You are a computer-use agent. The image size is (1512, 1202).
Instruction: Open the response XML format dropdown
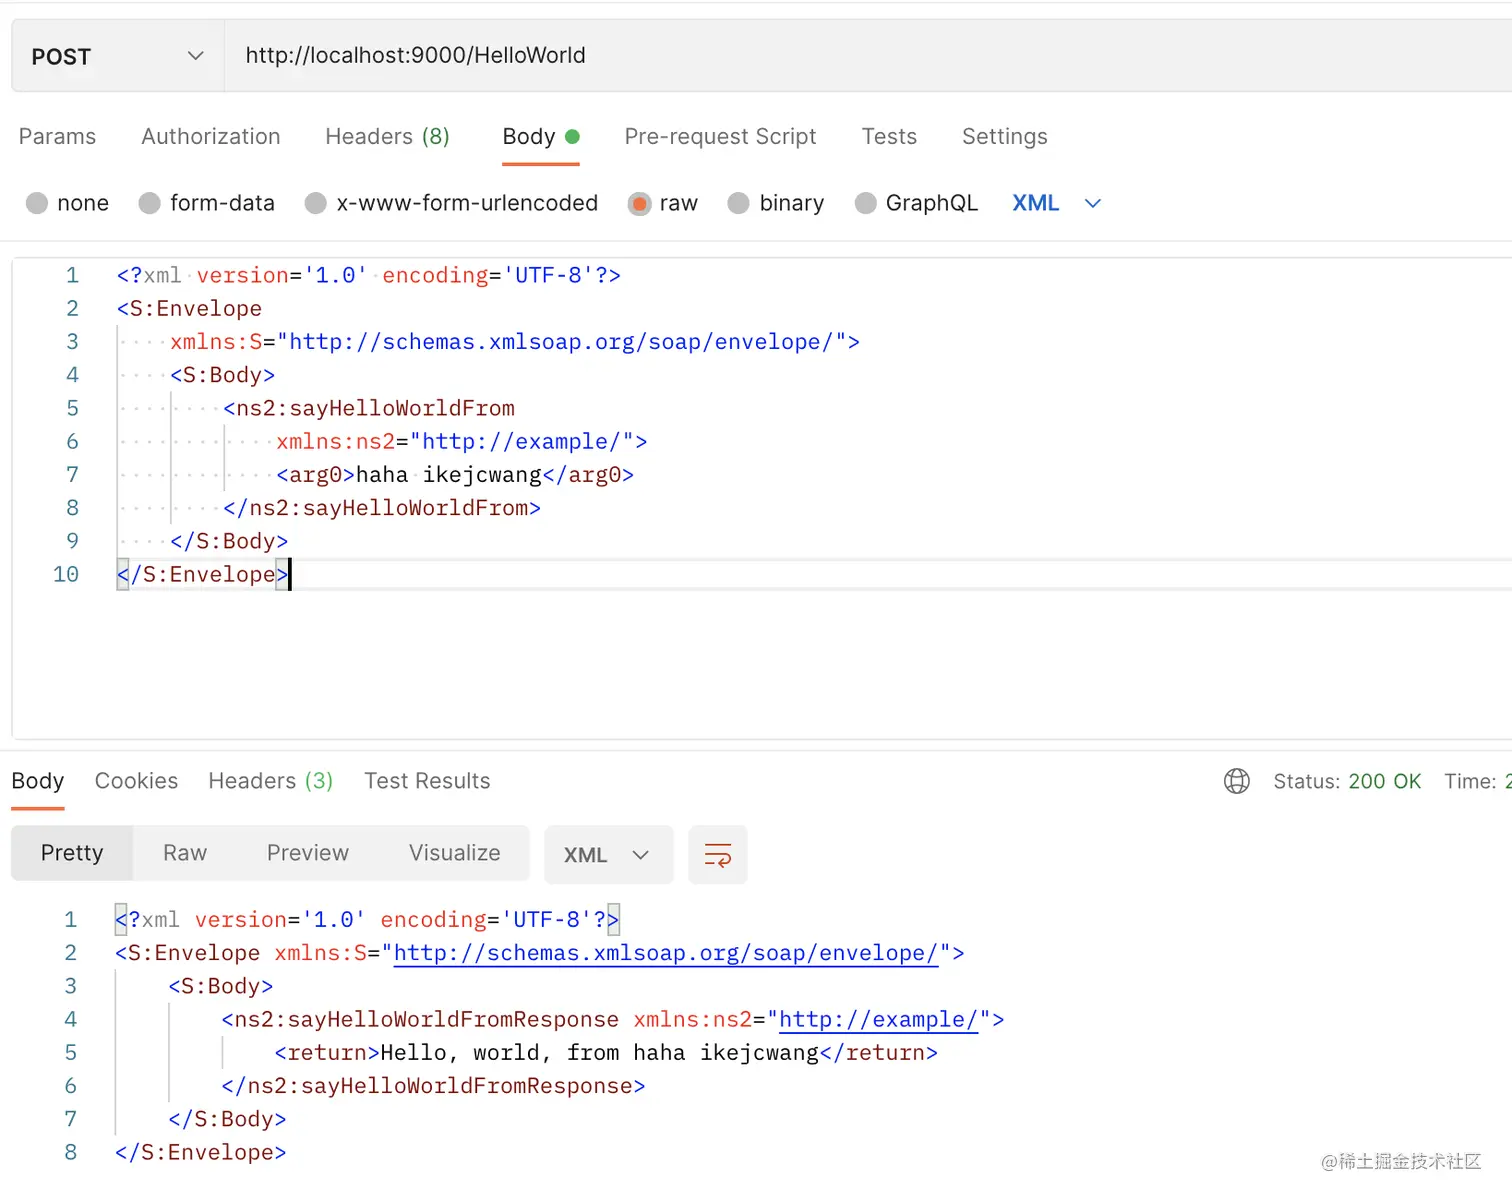607,855
